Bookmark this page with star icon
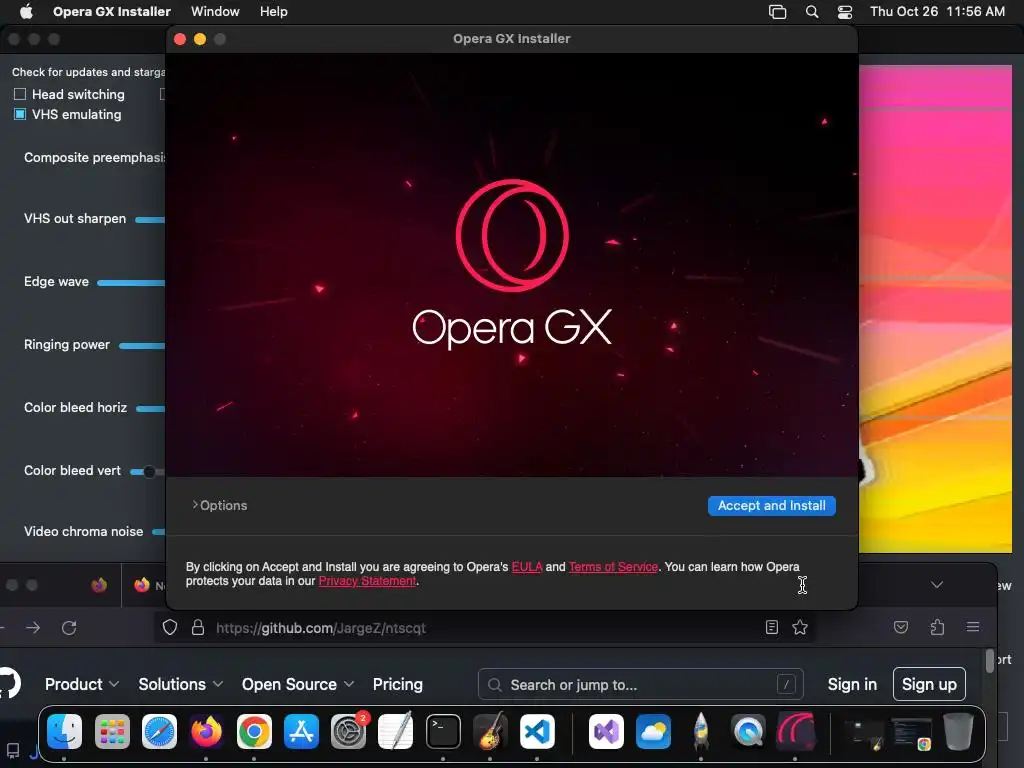The height and width of the screenshot is (768, 1024). point(800,628)
